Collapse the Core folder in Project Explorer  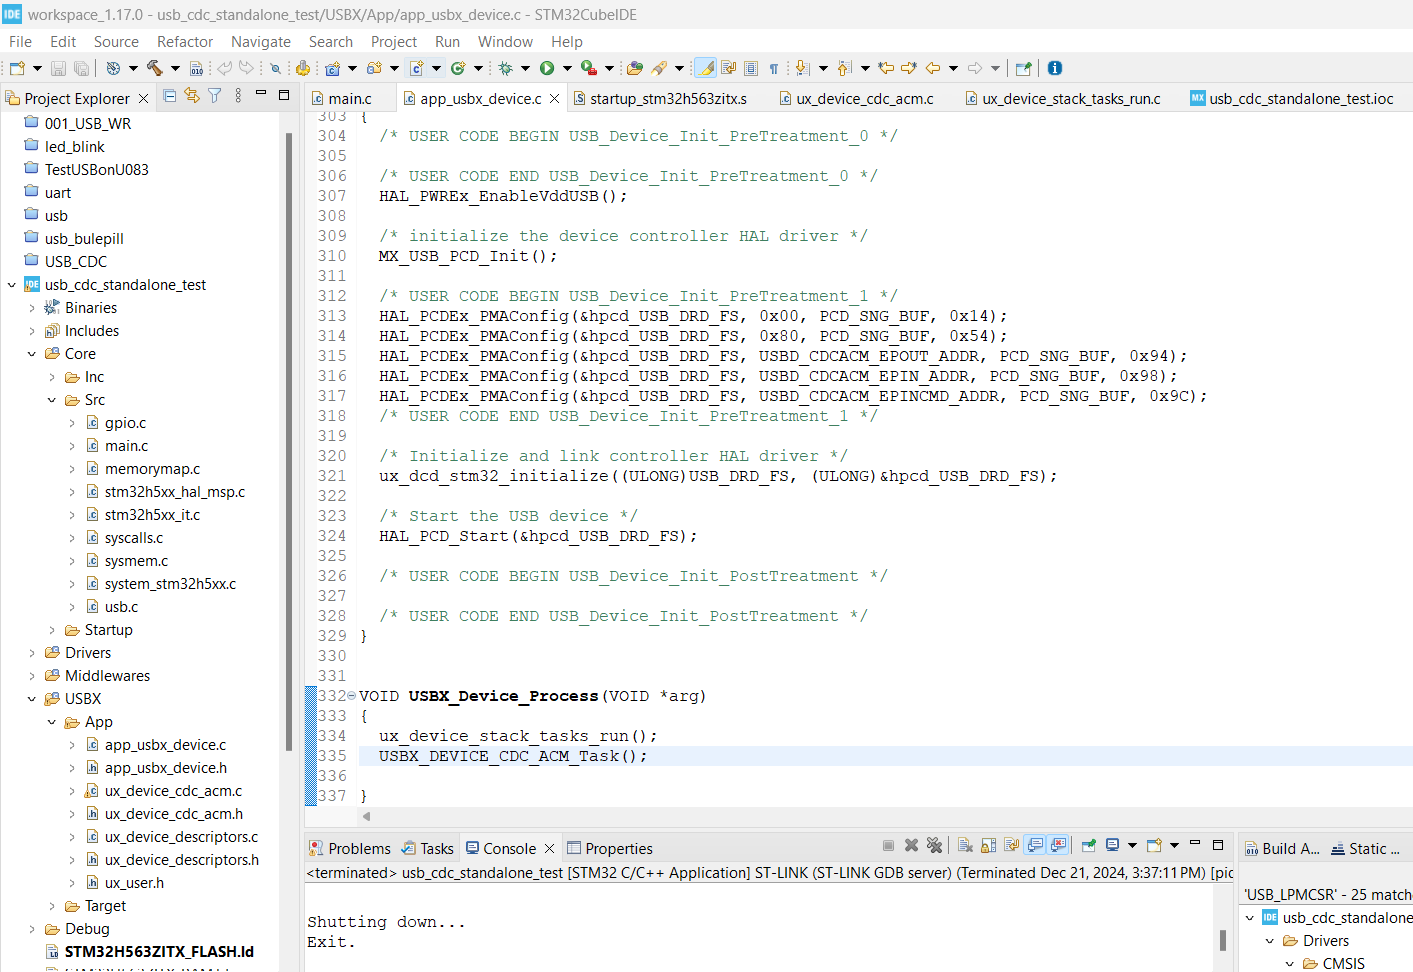point(31,353)
